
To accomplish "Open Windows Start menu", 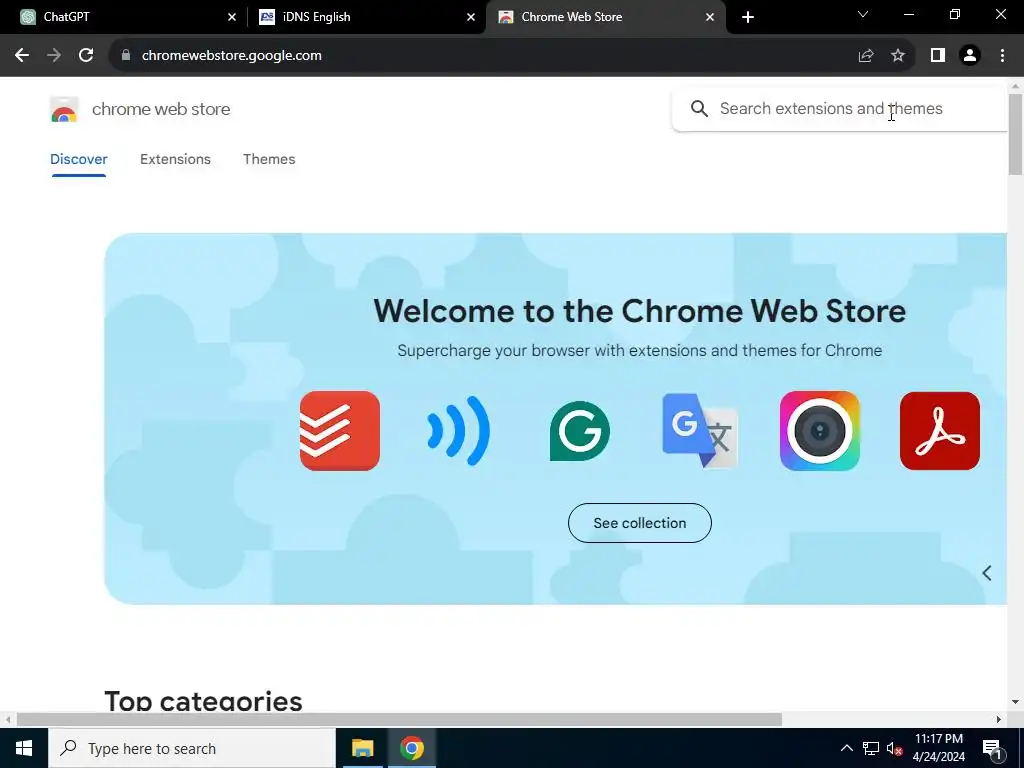I will (x=24, y=748).
